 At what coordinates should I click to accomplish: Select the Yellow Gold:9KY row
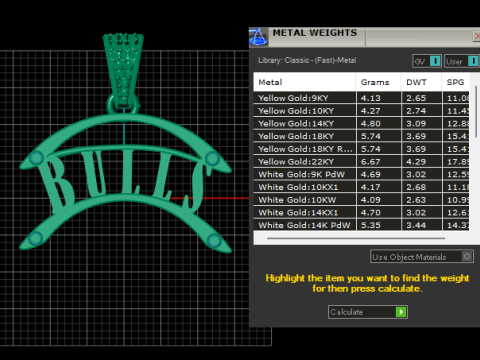click(x=361, y=98)
